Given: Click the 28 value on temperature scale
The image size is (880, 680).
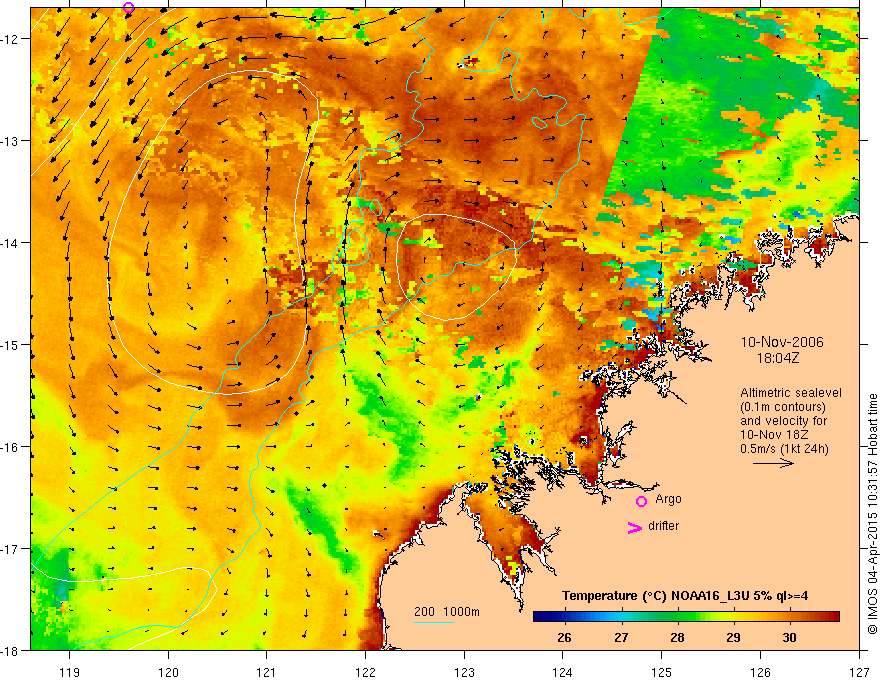Looking at the screenshot, I should click(x=677, y=638).
